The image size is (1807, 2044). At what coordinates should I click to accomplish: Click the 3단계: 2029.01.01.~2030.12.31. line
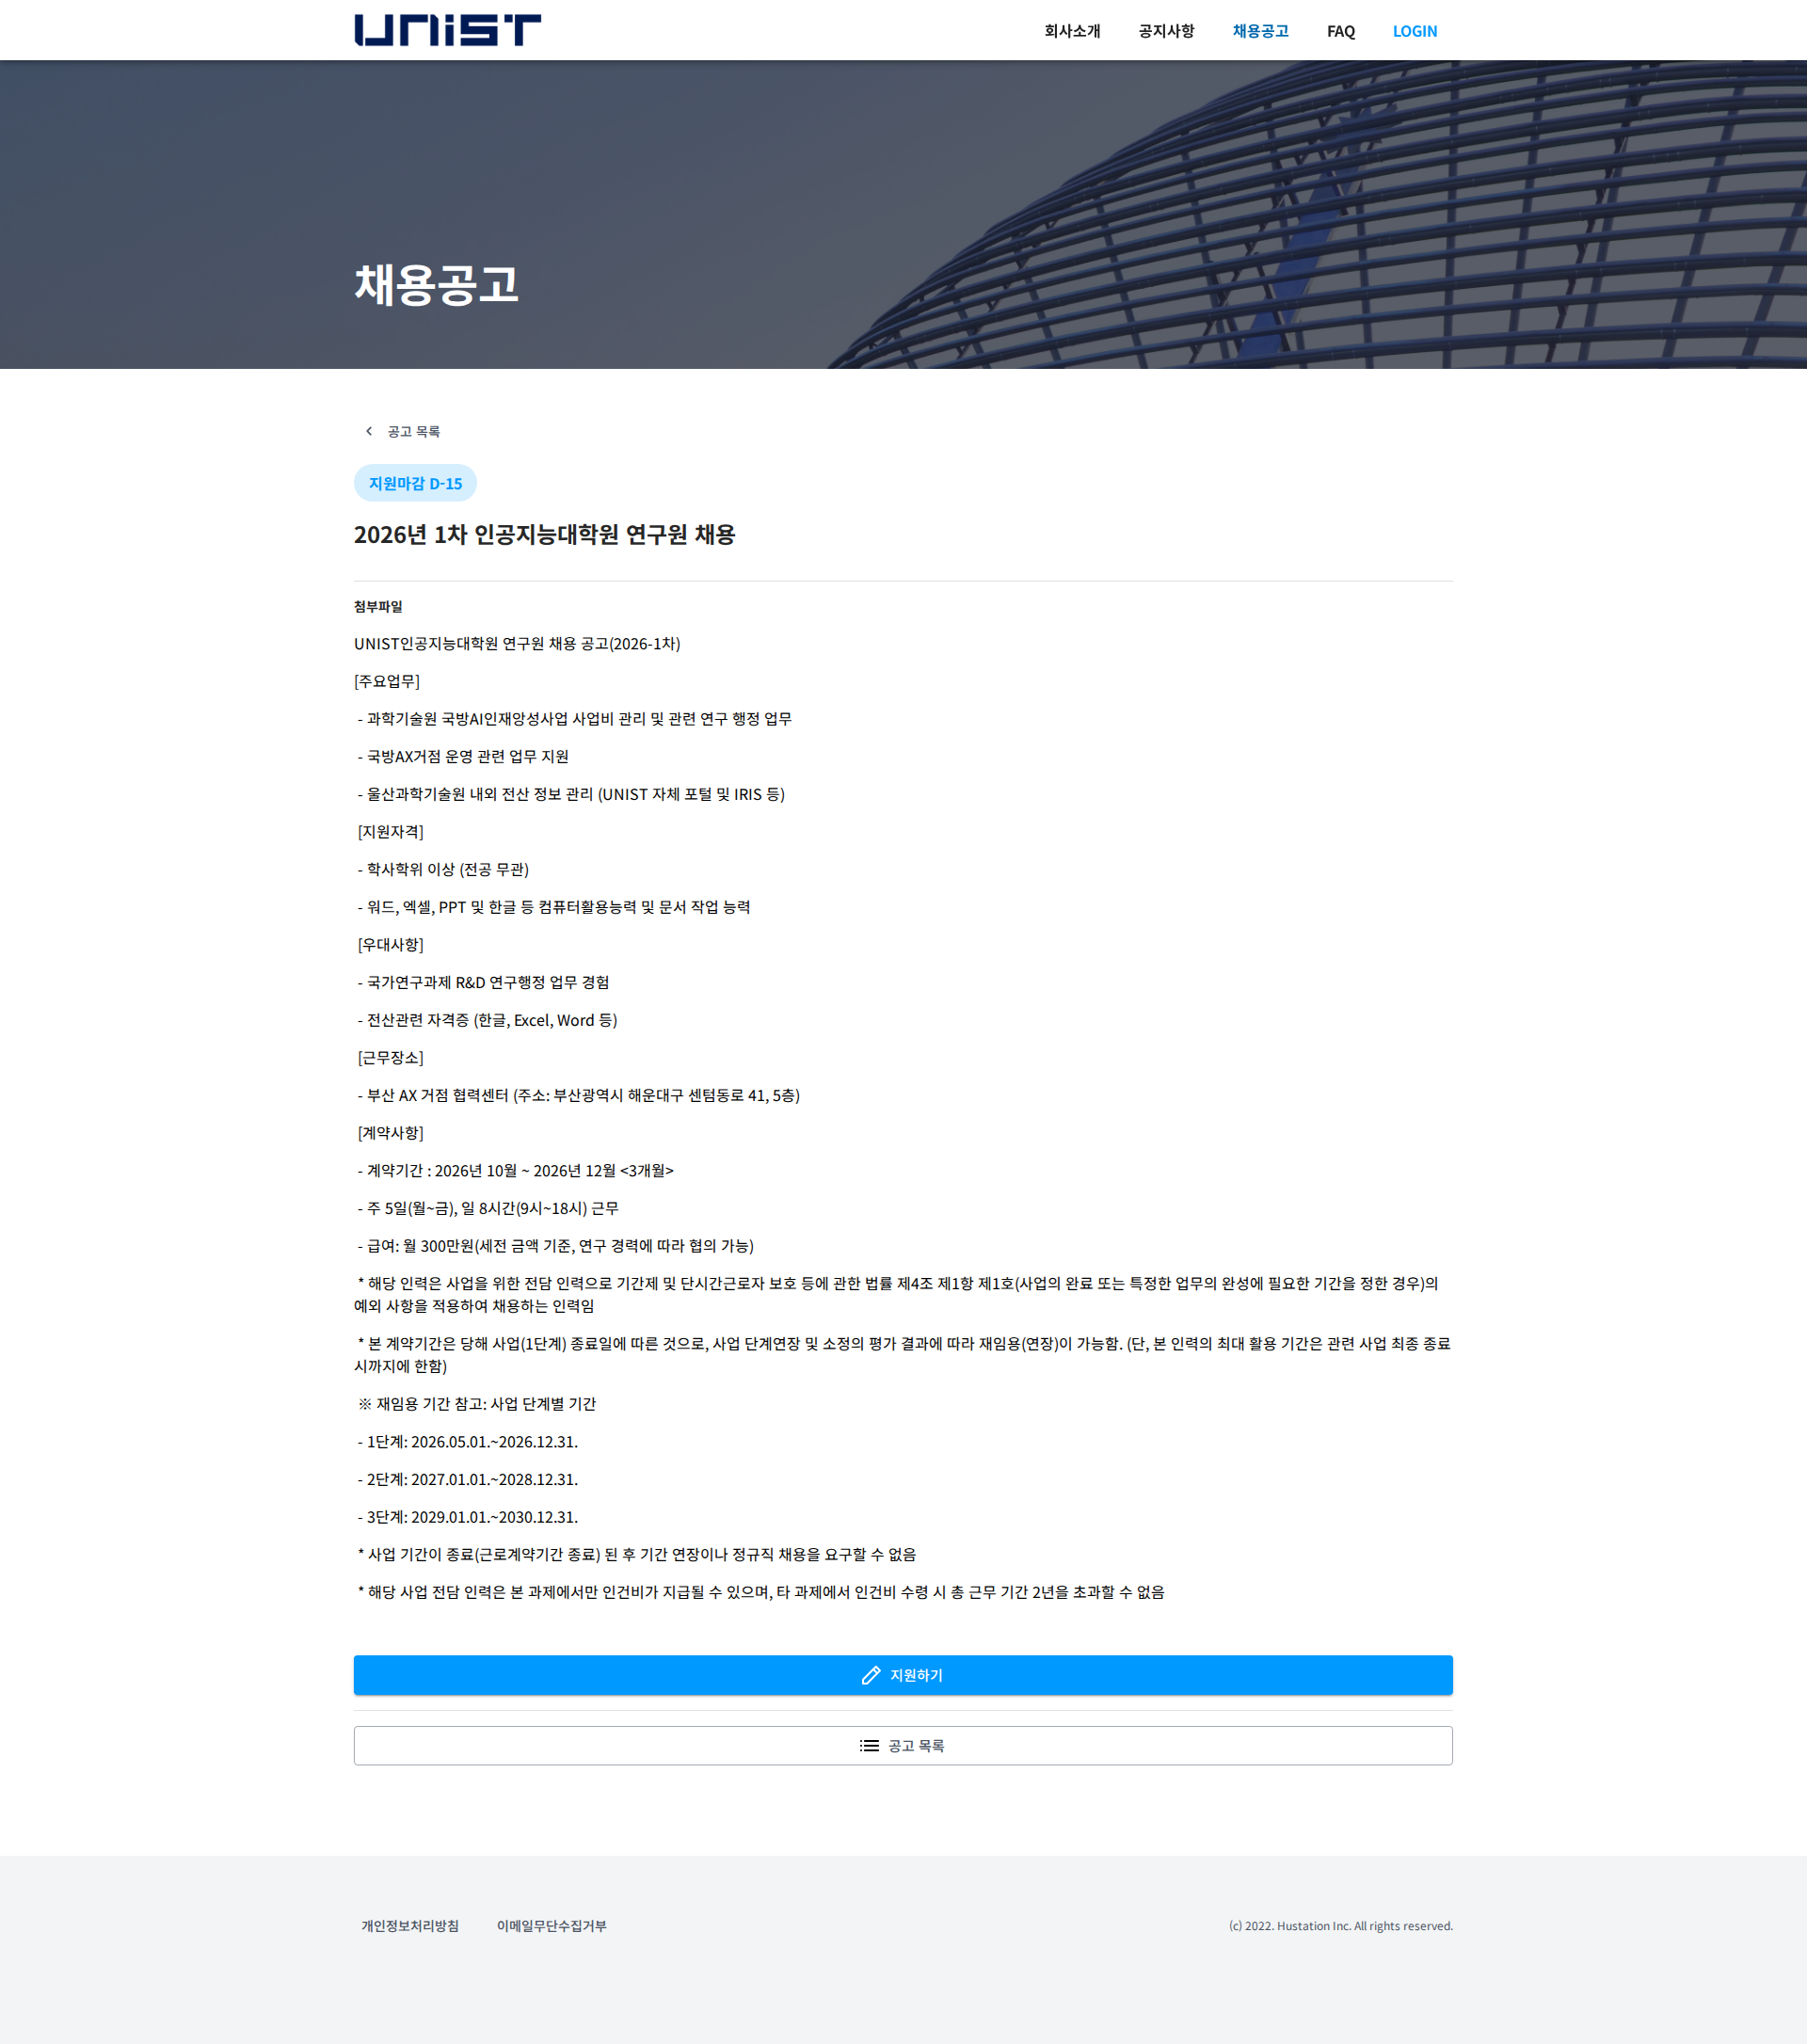pos(468,1517)
